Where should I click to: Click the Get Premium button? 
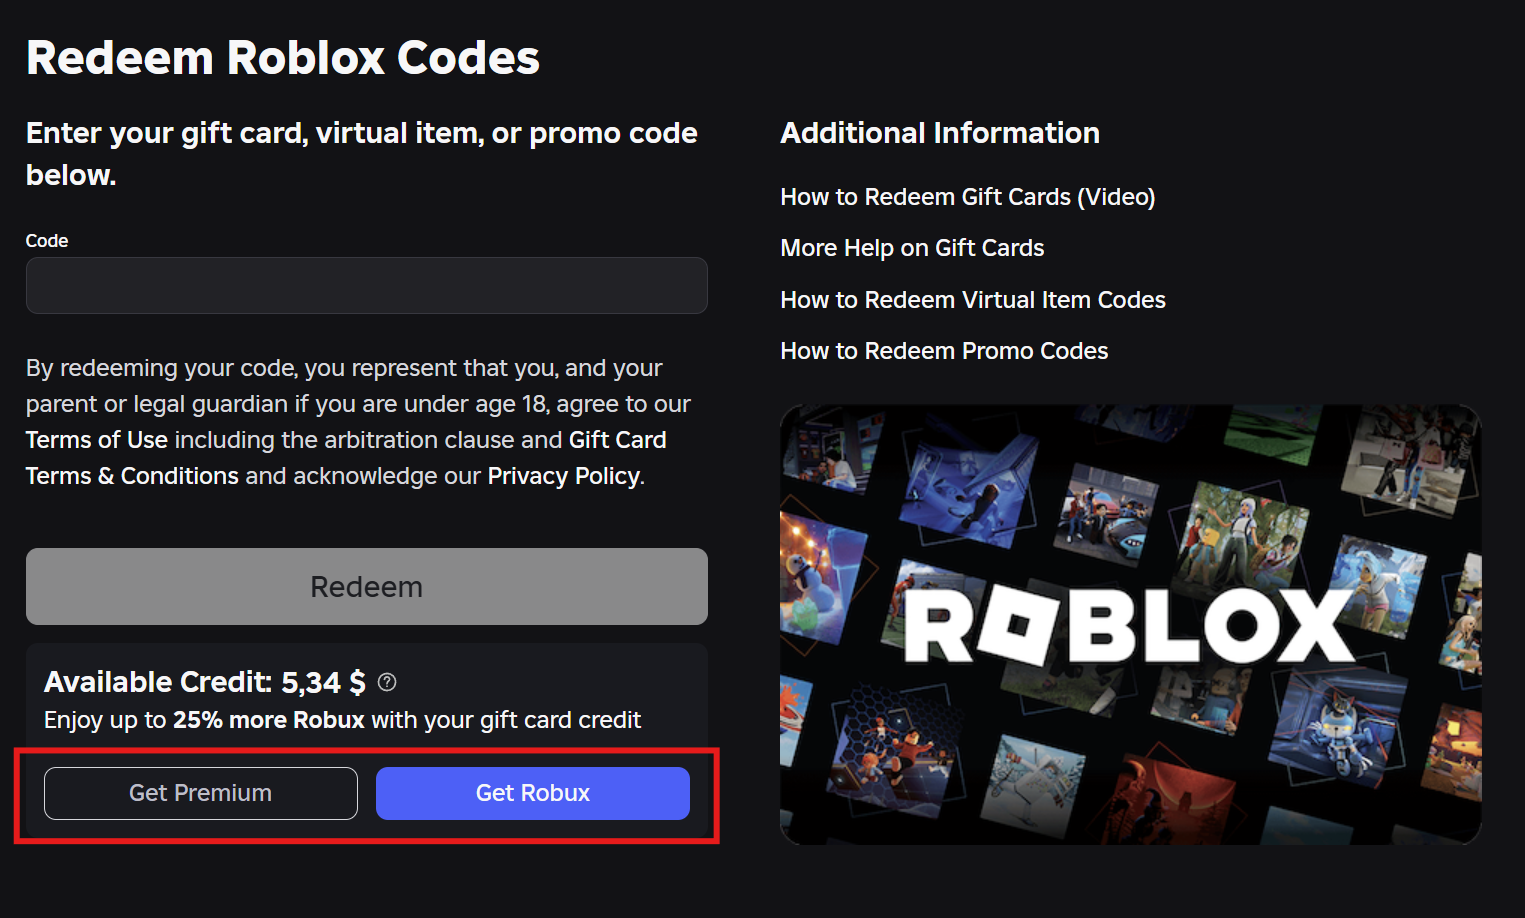tap(200, 793)
